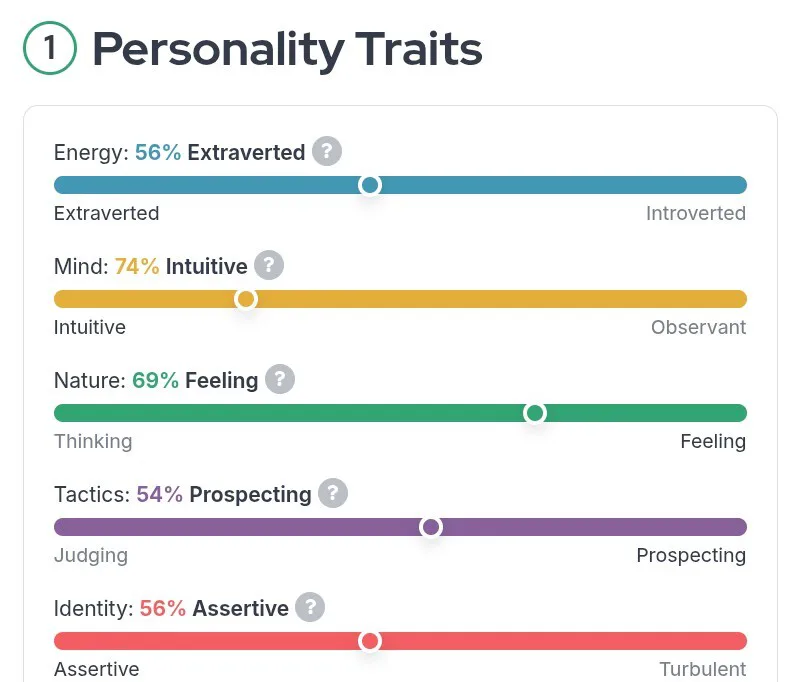
Task: Click the Observant label under Mind bar
Action: click(x=698, y=327)
